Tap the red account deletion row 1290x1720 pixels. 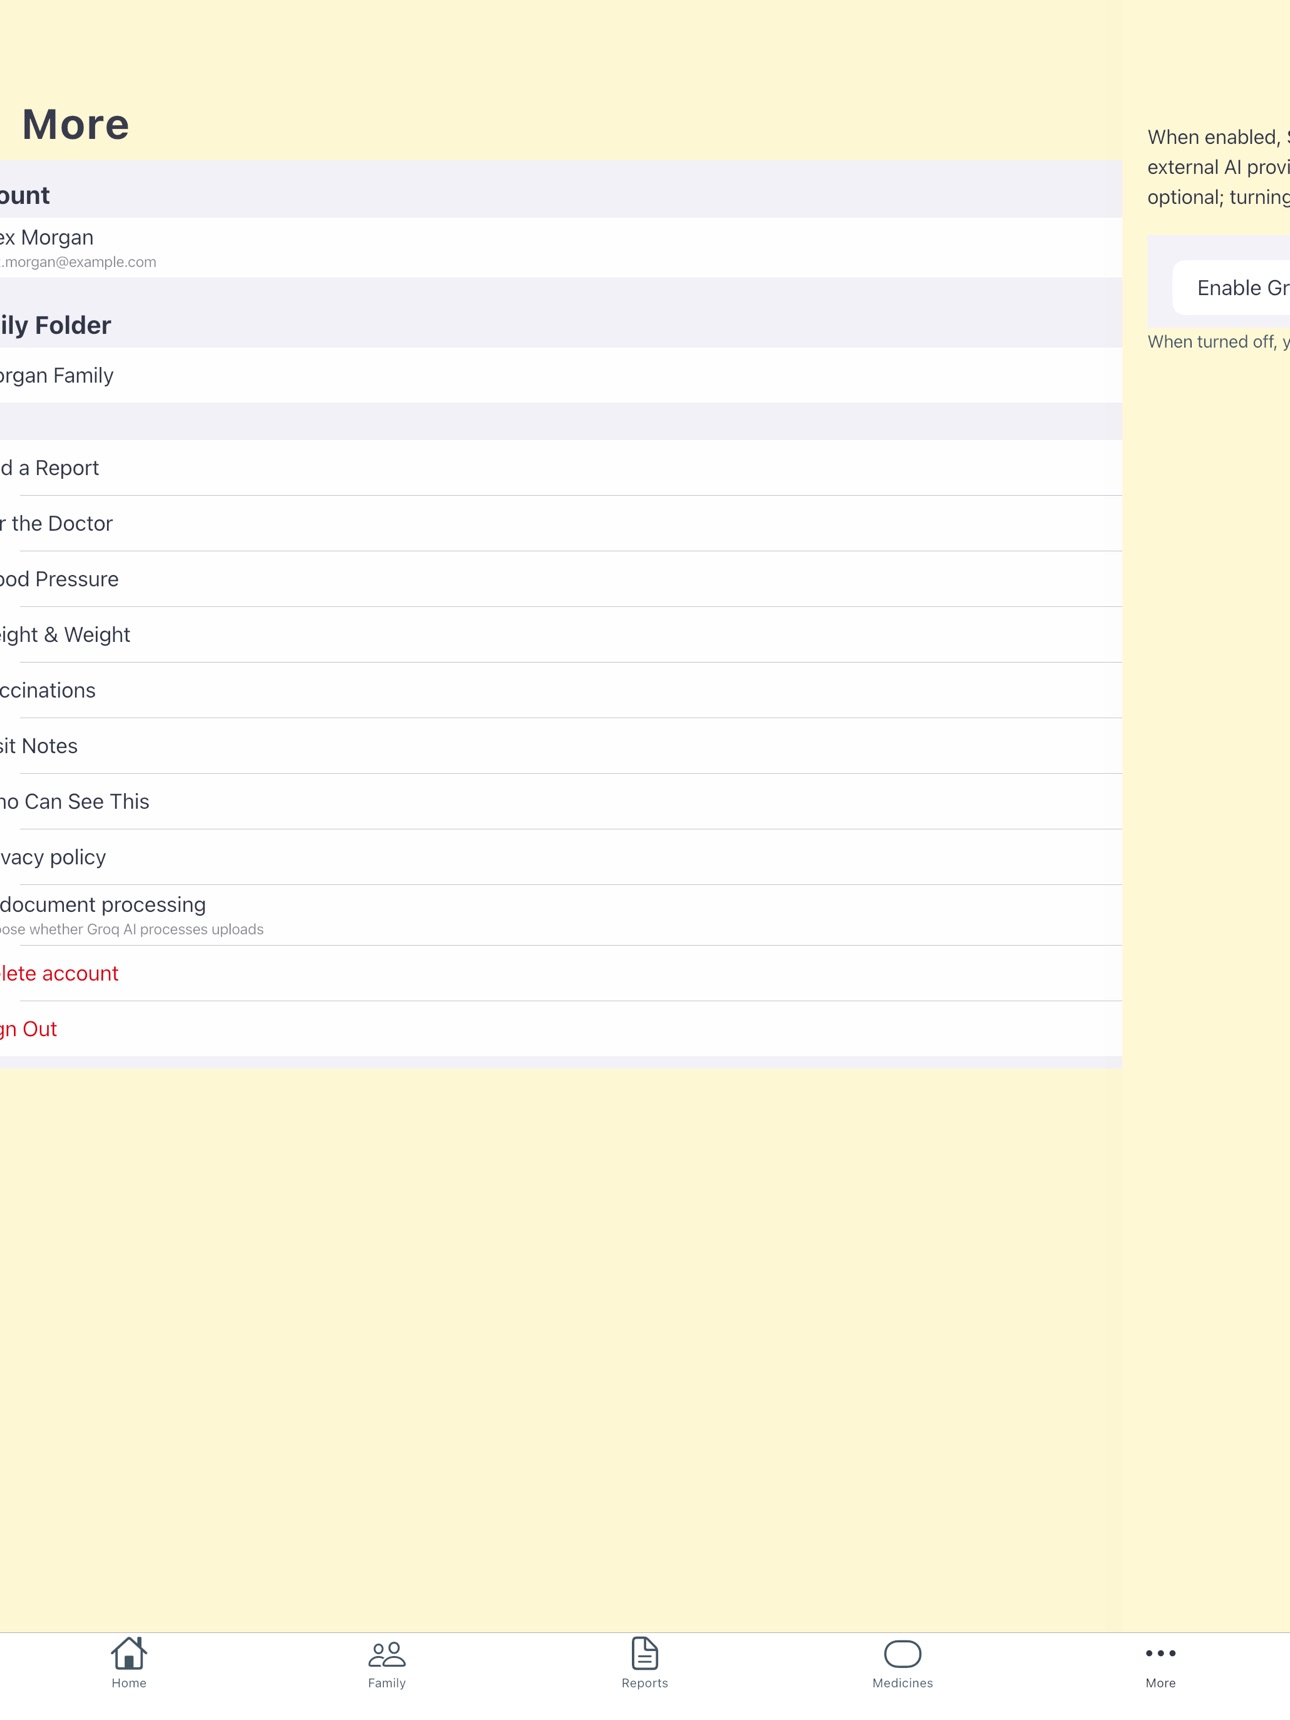coord(561,974)
